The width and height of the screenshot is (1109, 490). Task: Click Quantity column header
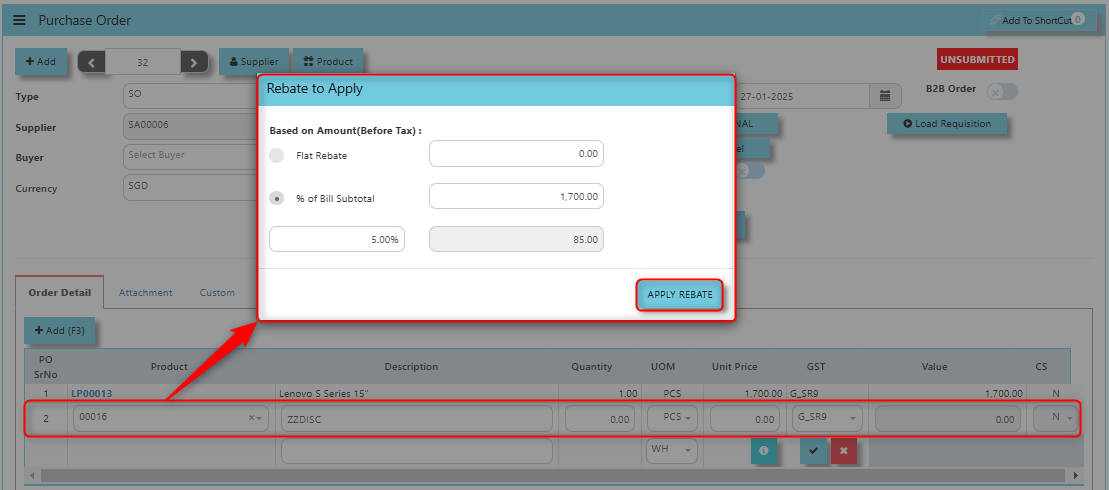[x=591, y=366]
